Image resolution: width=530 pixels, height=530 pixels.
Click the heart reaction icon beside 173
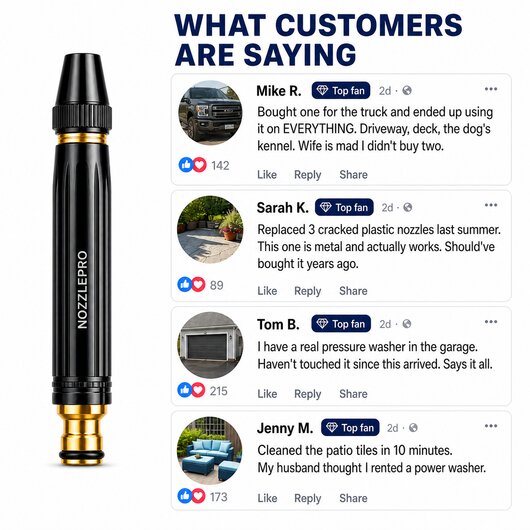click(x=198, y=496)
